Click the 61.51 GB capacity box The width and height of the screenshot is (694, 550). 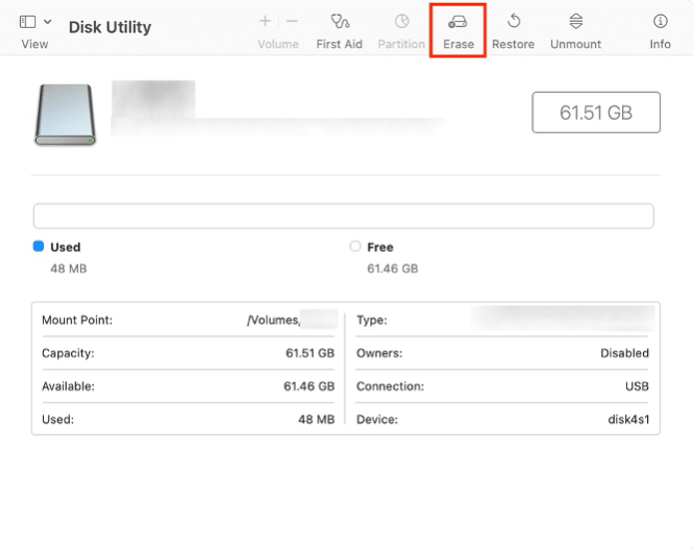pos(596,112)
